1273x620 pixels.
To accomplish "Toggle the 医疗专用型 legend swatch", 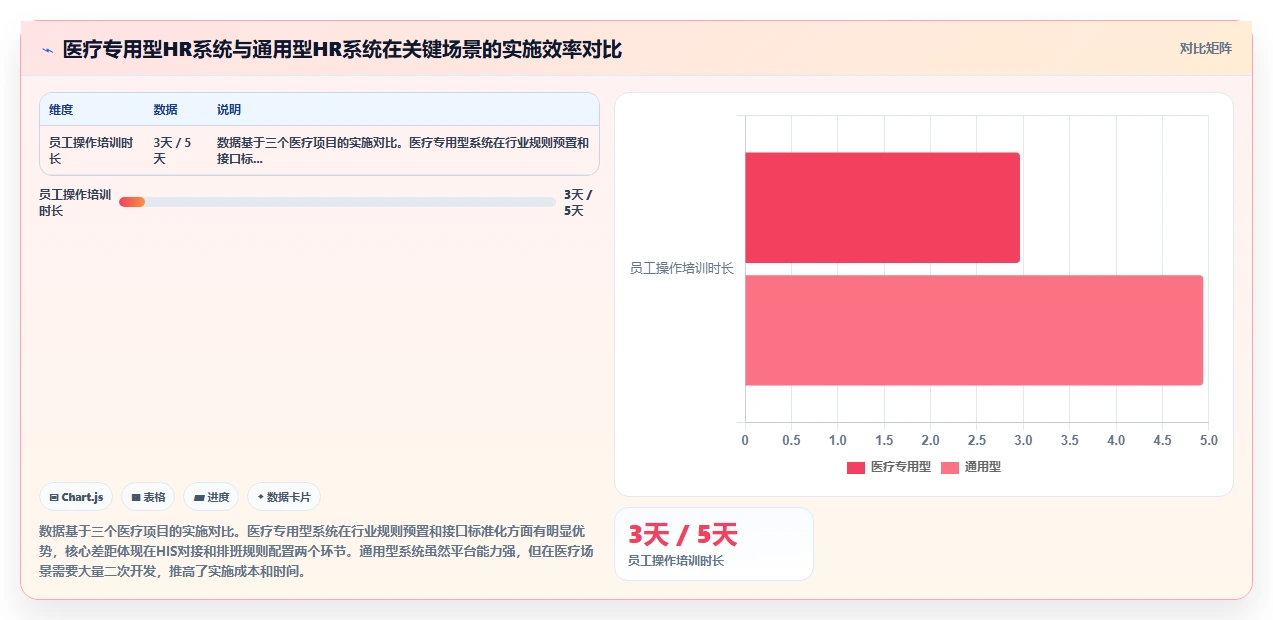I will tap(855, 468).
